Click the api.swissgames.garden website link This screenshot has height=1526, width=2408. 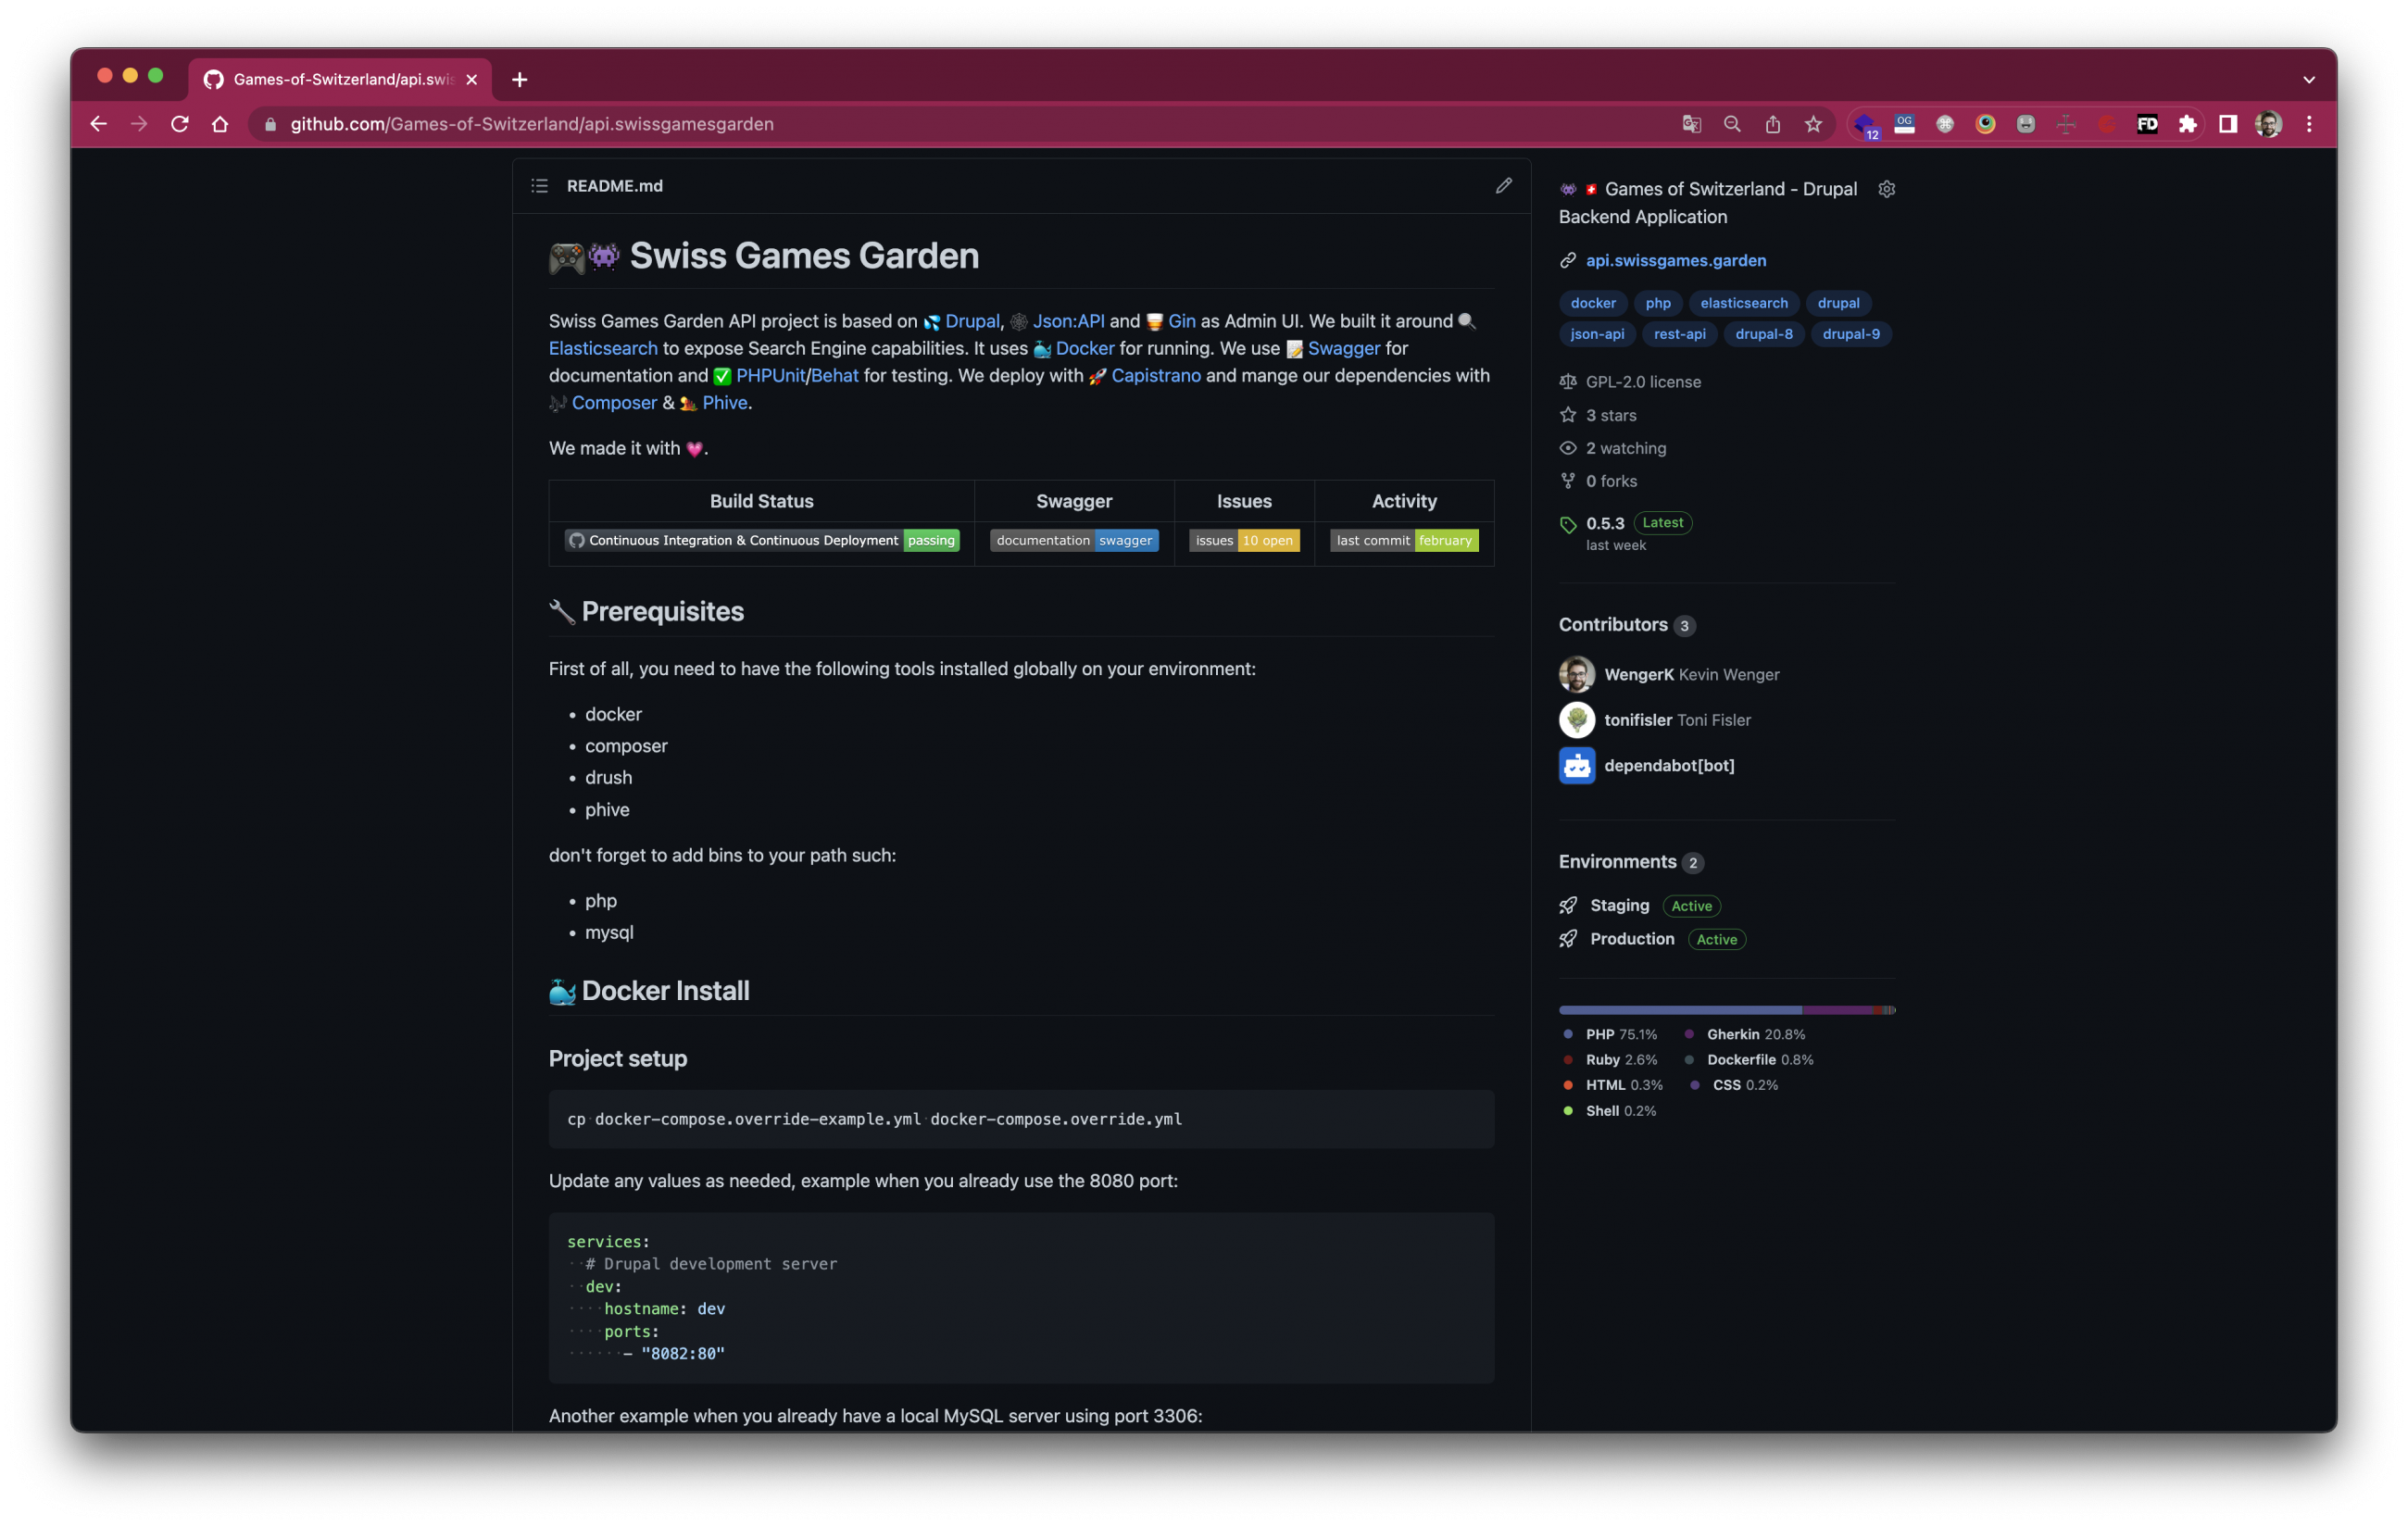tap(1676, 259)
